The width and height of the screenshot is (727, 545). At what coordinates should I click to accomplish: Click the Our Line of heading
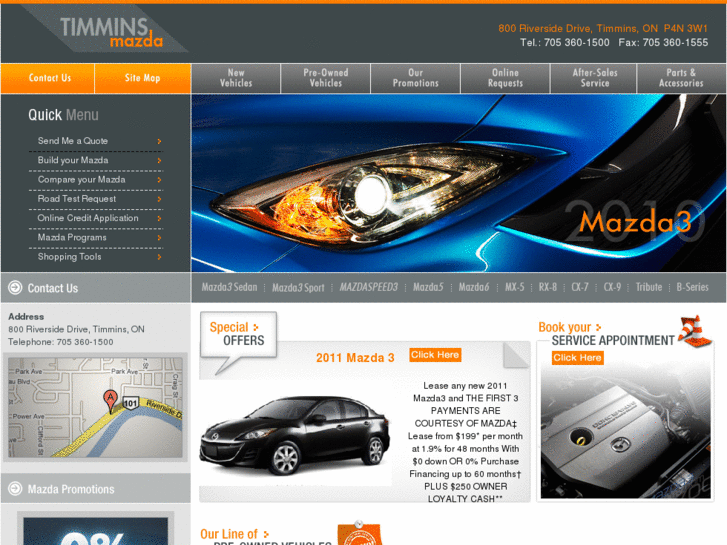coord(229,534)
